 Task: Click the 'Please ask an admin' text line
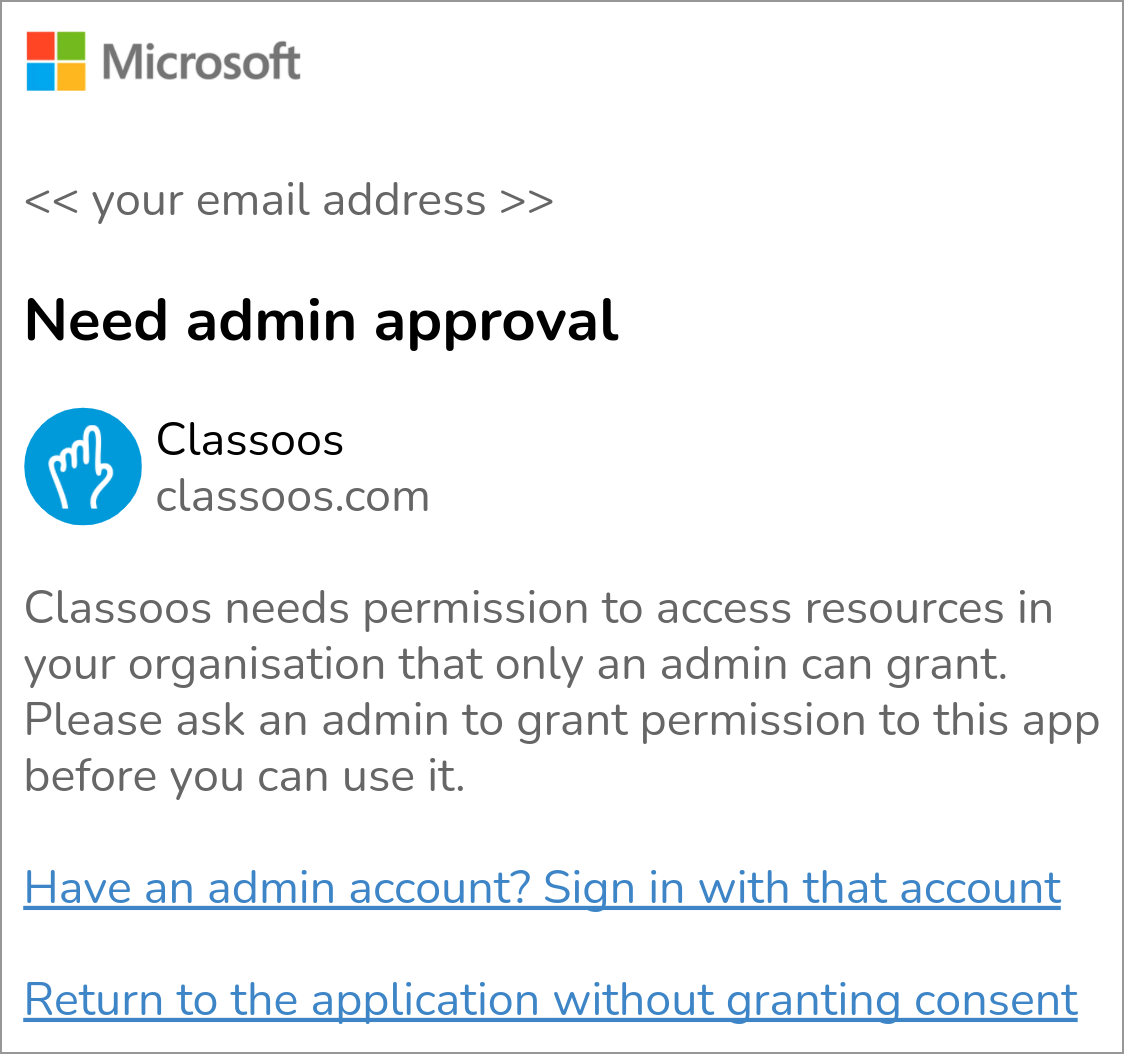pos(561,721)
